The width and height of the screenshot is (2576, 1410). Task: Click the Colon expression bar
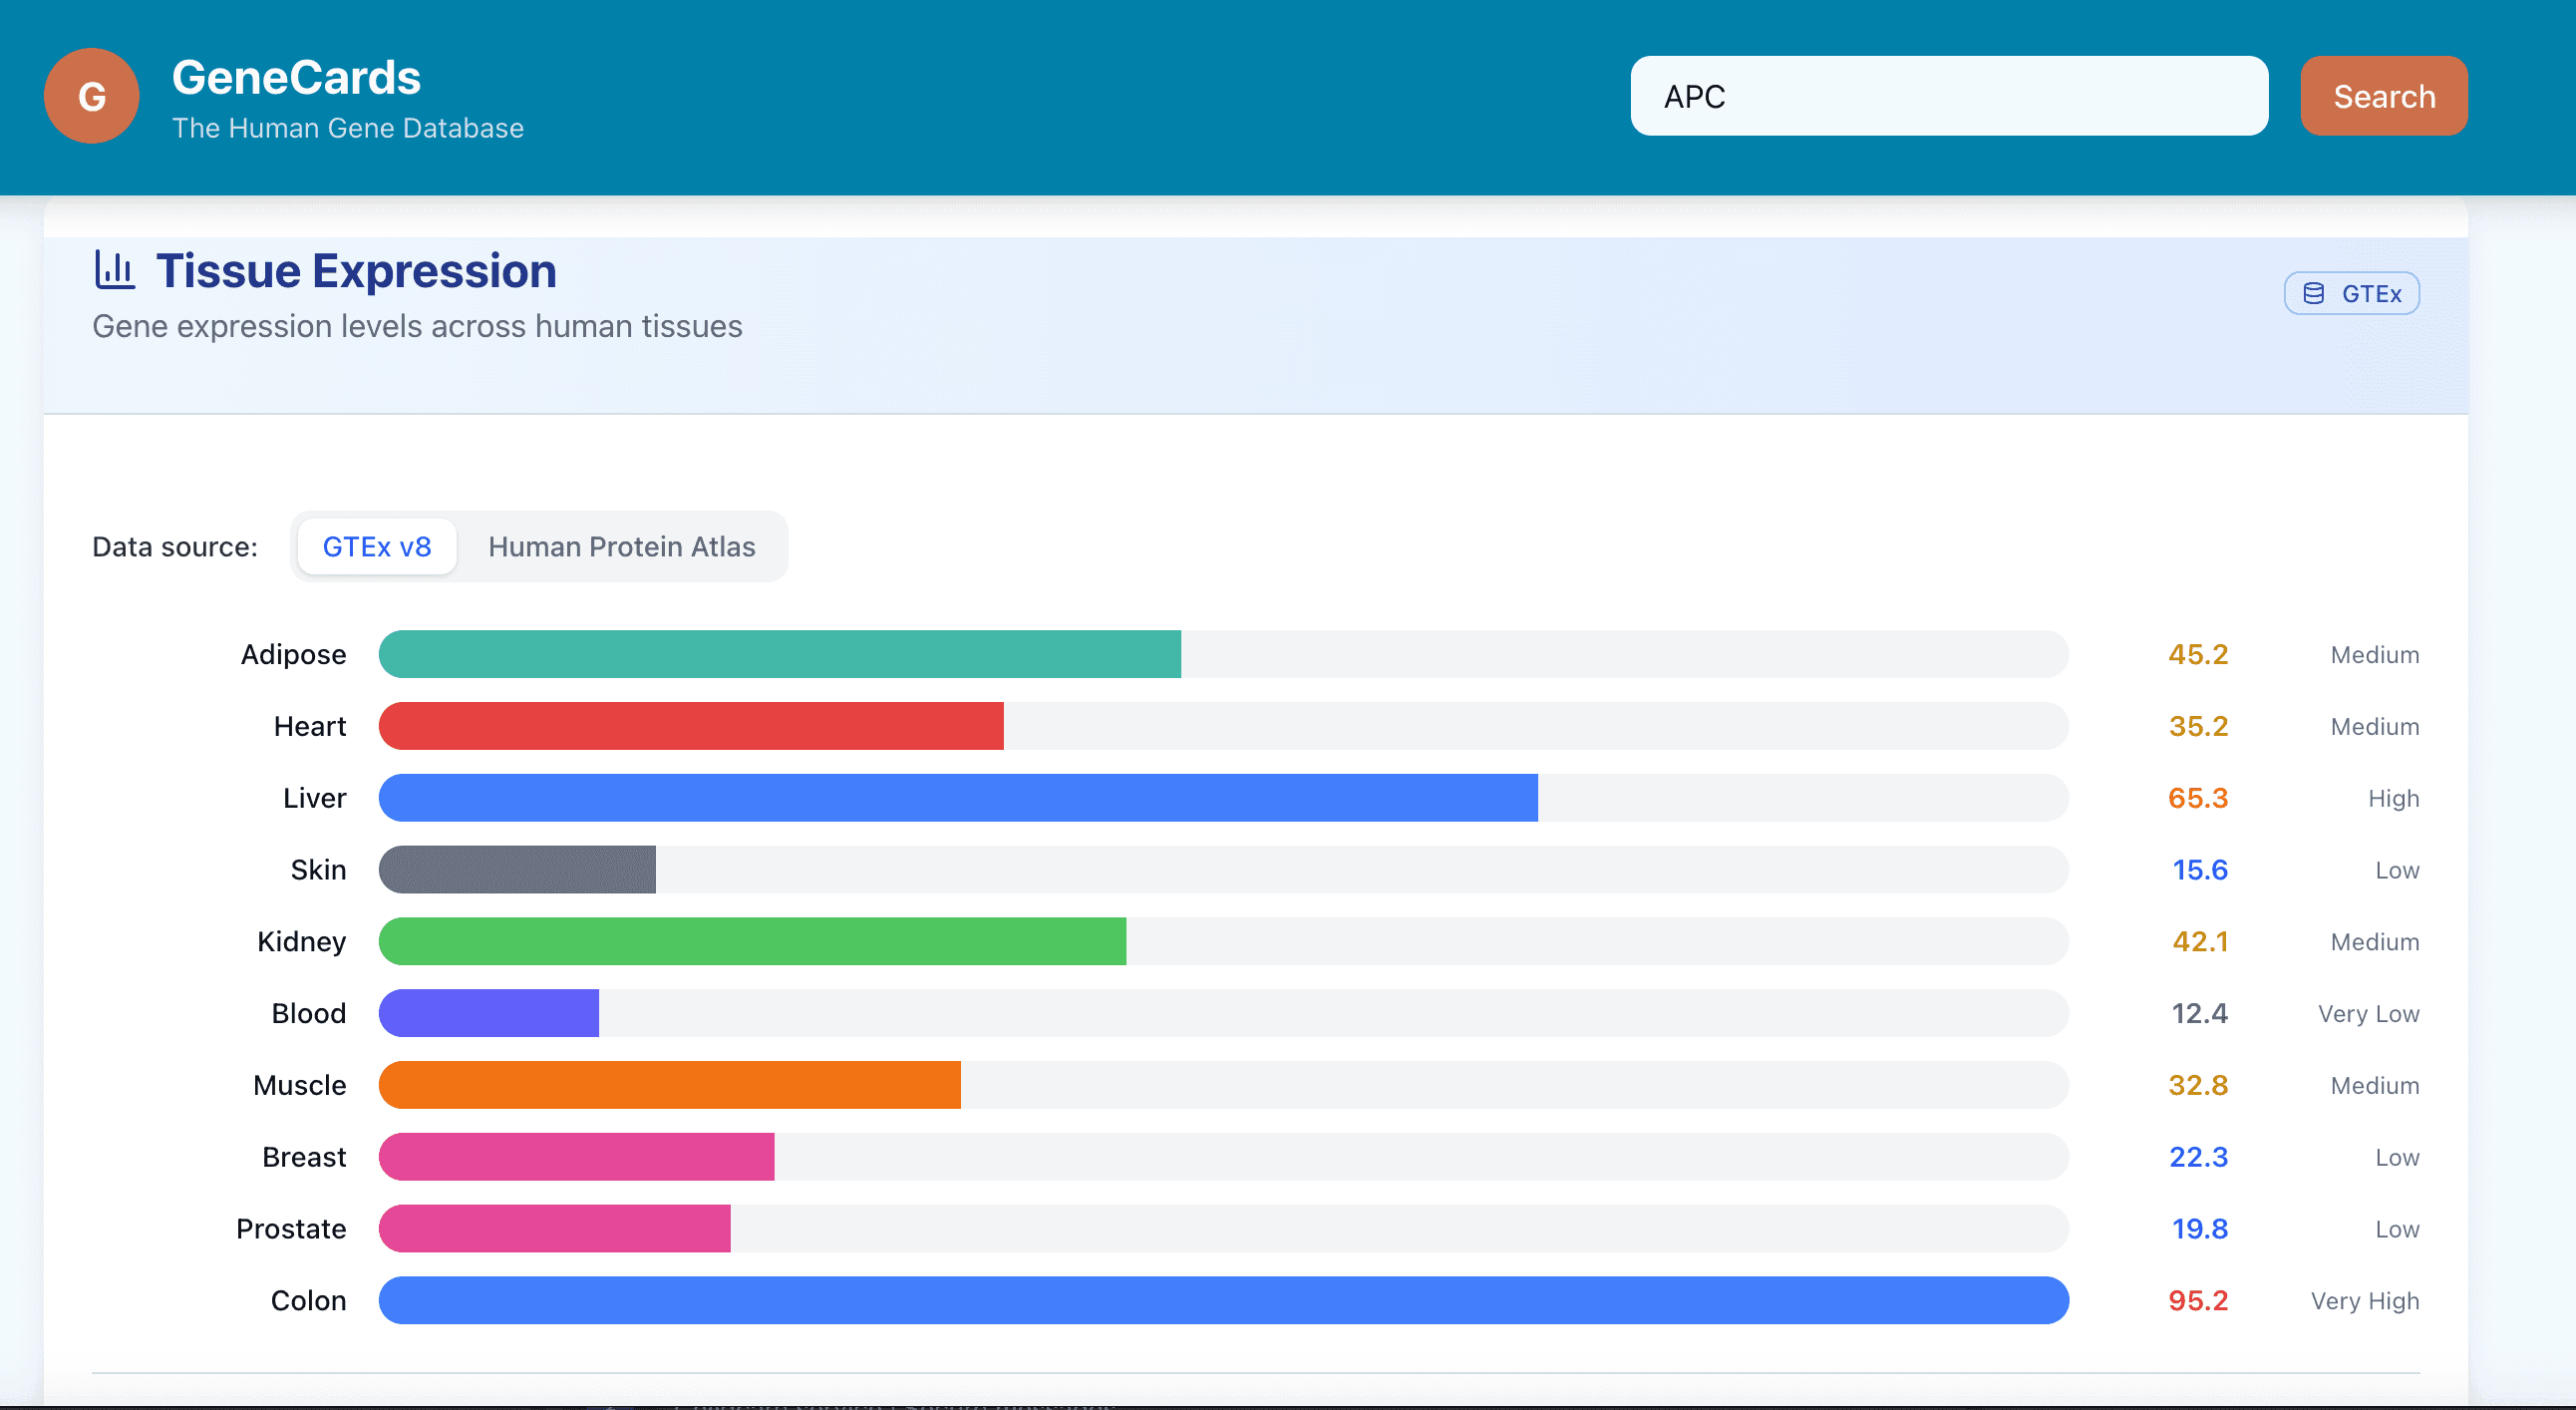pos(1222,1300)
